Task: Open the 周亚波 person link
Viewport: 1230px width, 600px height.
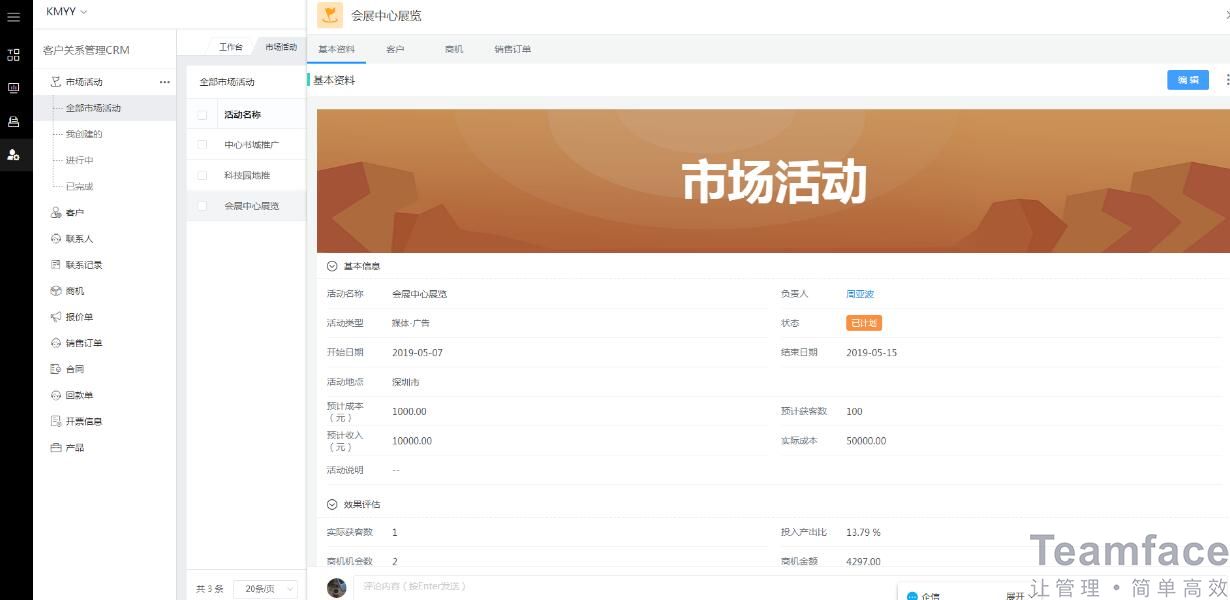Action: coord(860,293)
